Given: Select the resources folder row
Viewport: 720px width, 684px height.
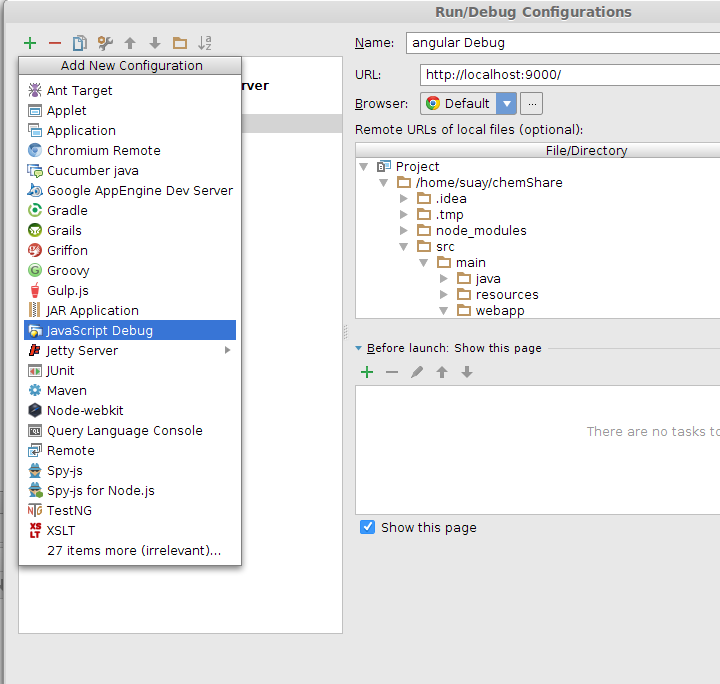Looking at the screenshot, I should [538, 294].
